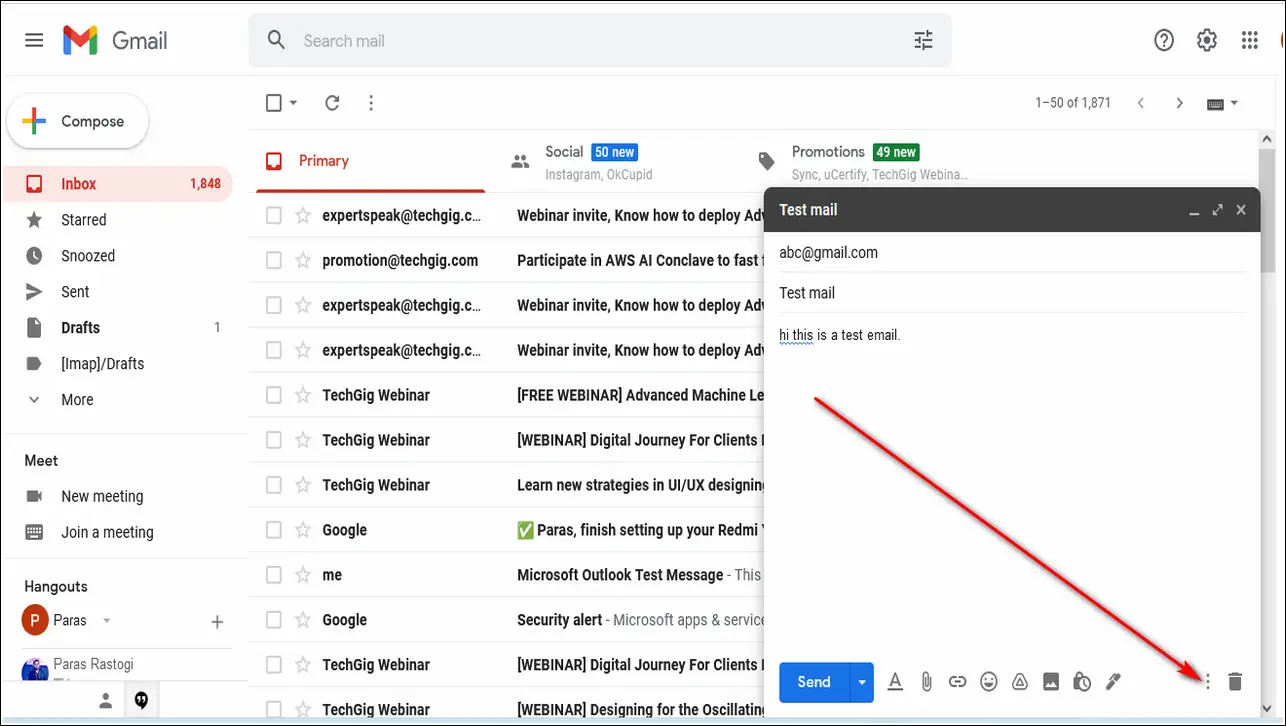This screenshot has width=1286, height=726.
Task: Insert photo in the compose window
Action: [1051, 682]
